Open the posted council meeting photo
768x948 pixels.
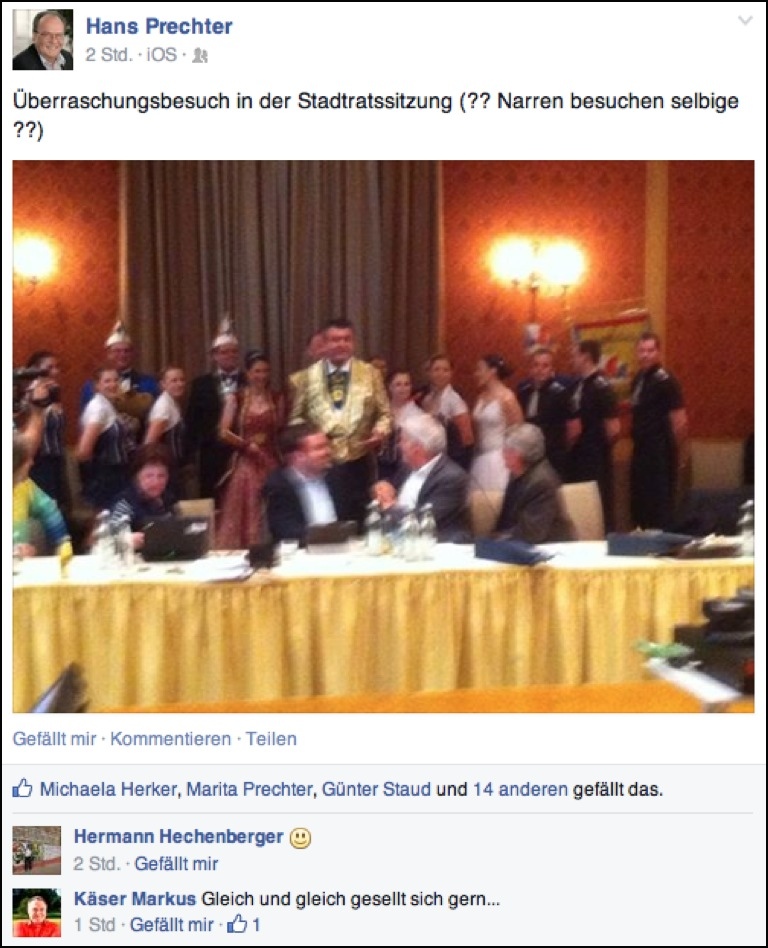coord(383,436)
